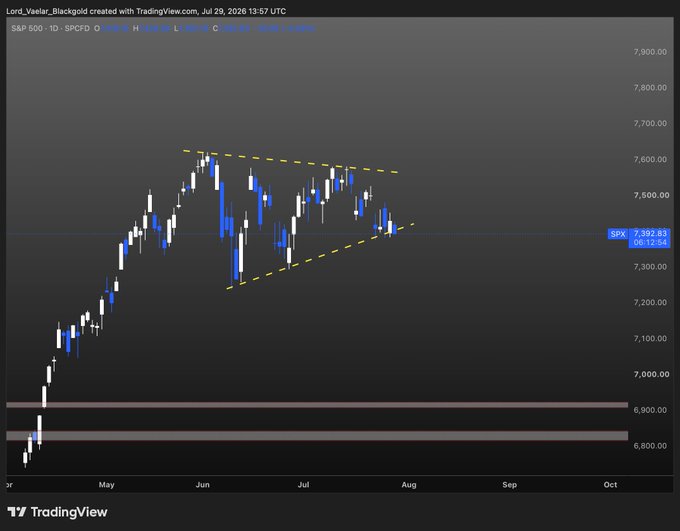The image size is (680, 531).
Task: Click the 7,392.83 current price label
Action: tap(650, 233)
